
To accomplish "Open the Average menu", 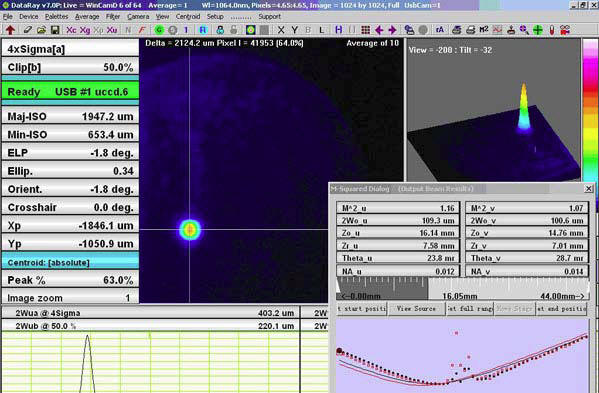I will pos(87,16).
